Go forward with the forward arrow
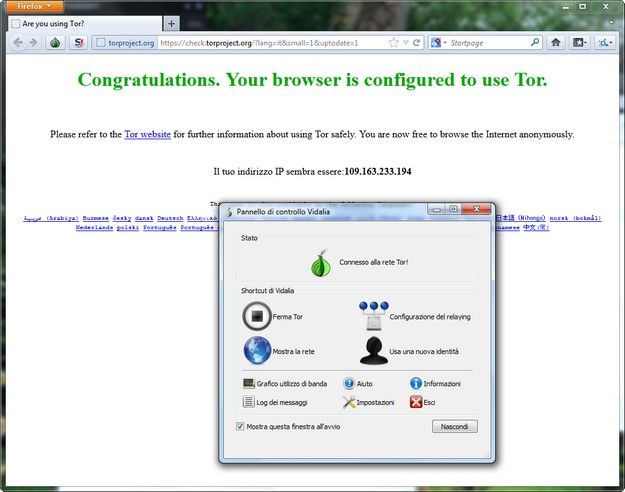The height and width of the screenshot is (492, 625). [33, 43]
